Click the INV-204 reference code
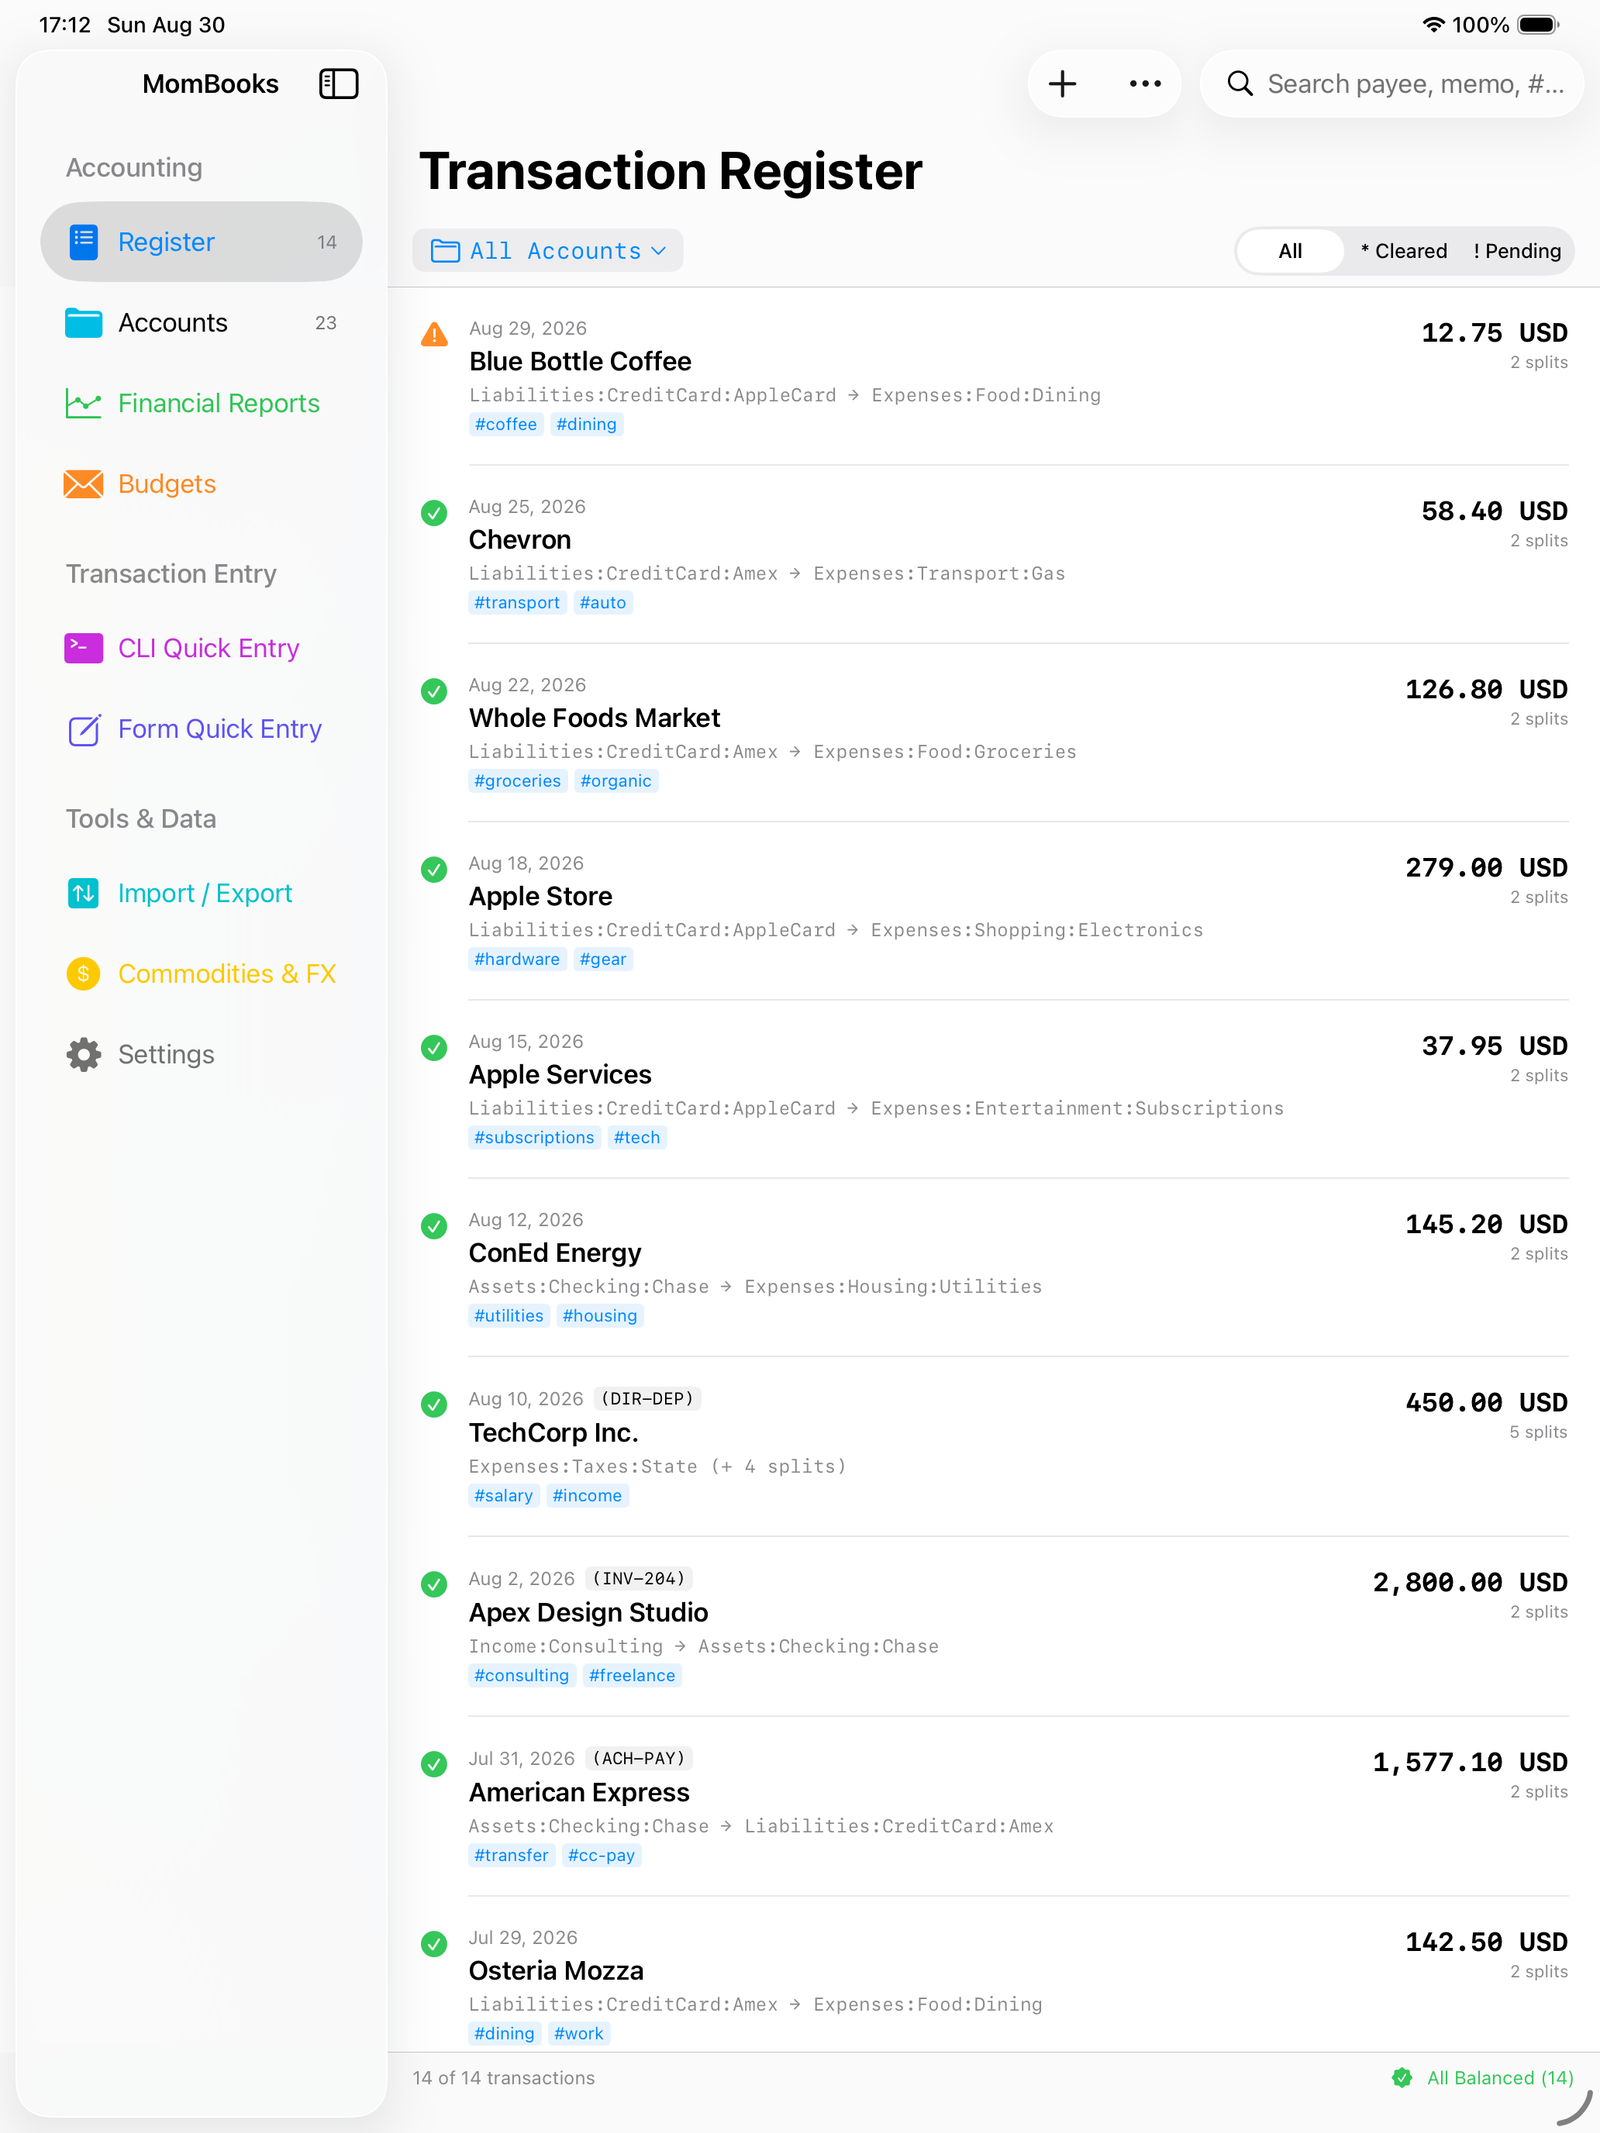This screenshot has width=1600, height=2133. pyautogui.click(x=639, y=1579)
